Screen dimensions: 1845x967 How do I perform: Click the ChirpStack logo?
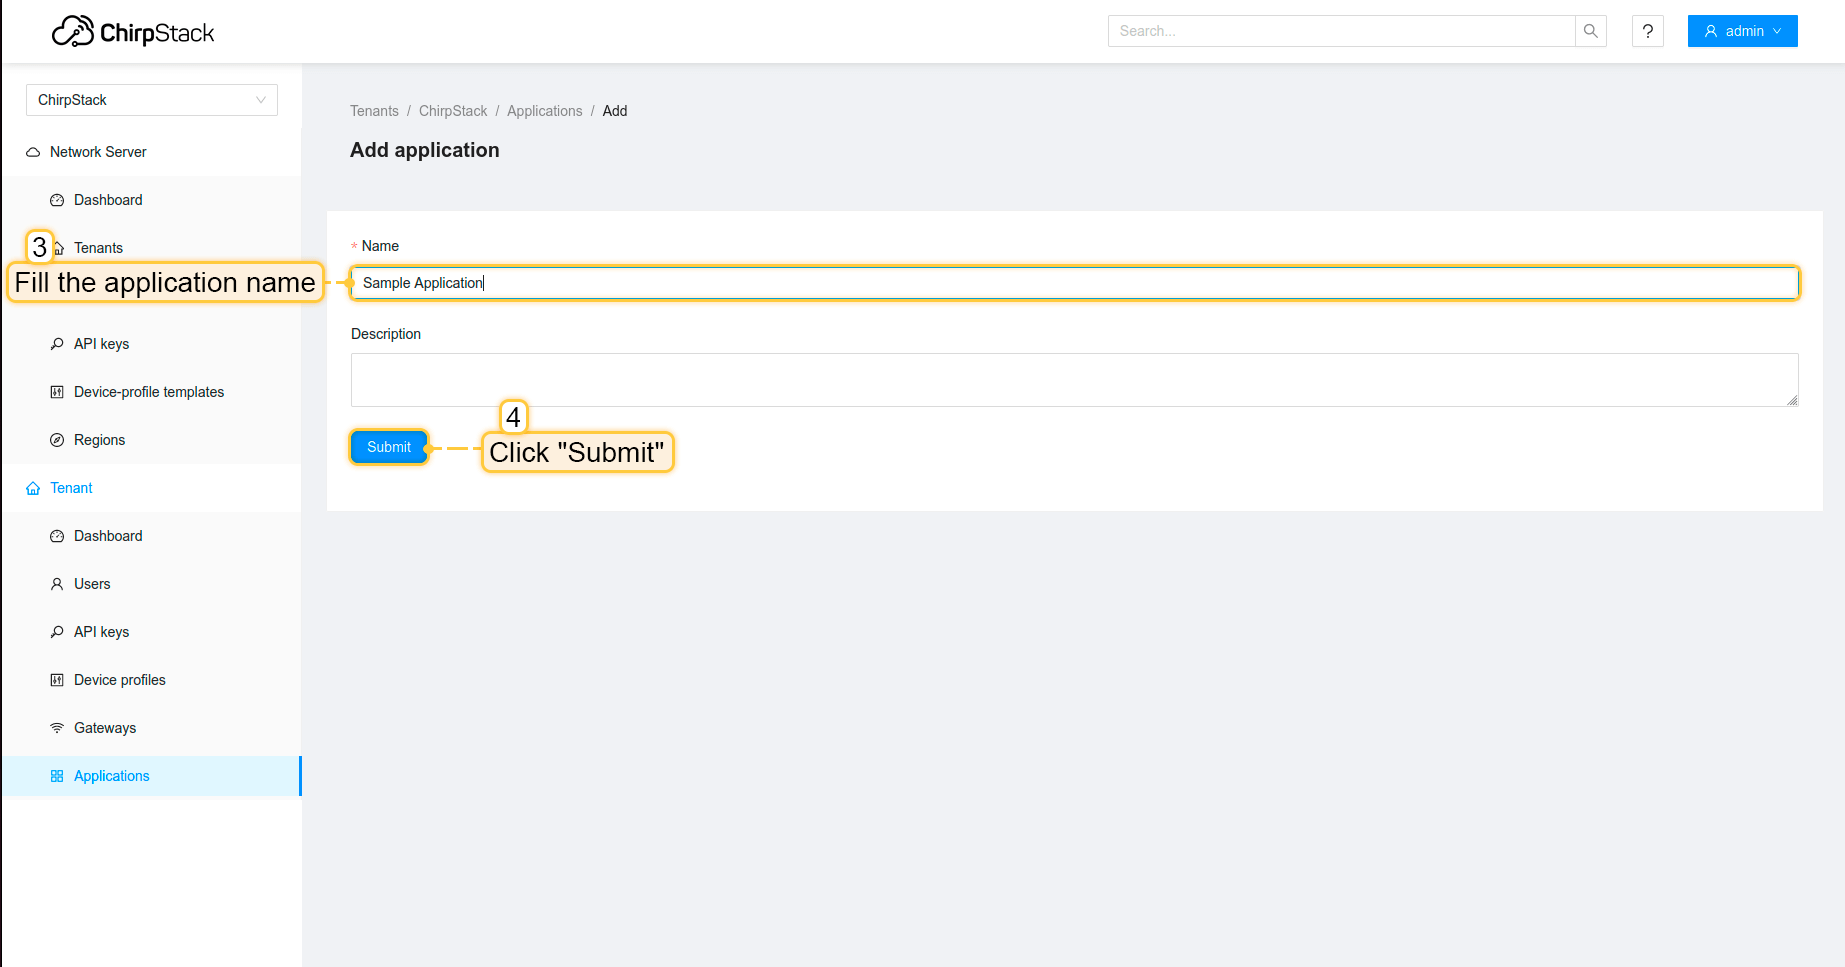(x=133, y=32)
